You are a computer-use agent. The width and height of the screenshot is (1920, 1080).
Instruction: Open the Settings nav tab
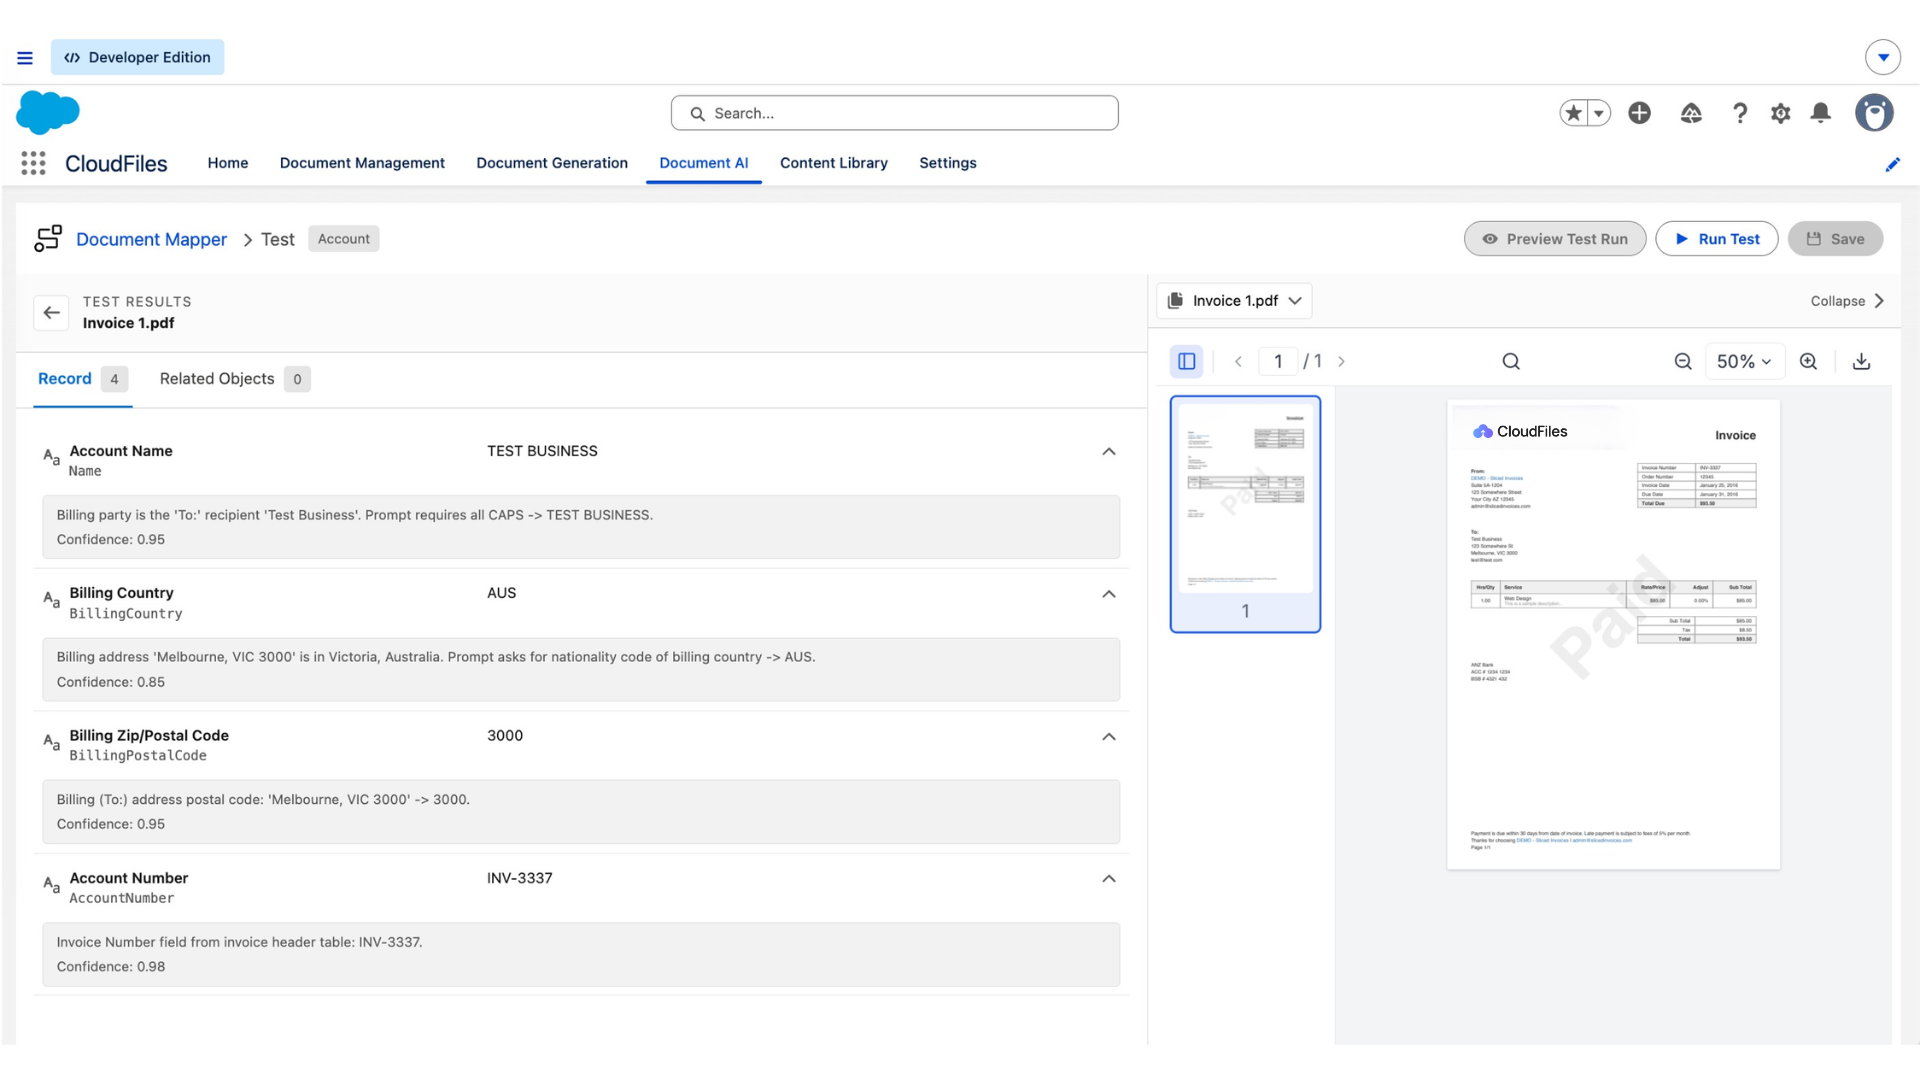click(x=948, y=163)
